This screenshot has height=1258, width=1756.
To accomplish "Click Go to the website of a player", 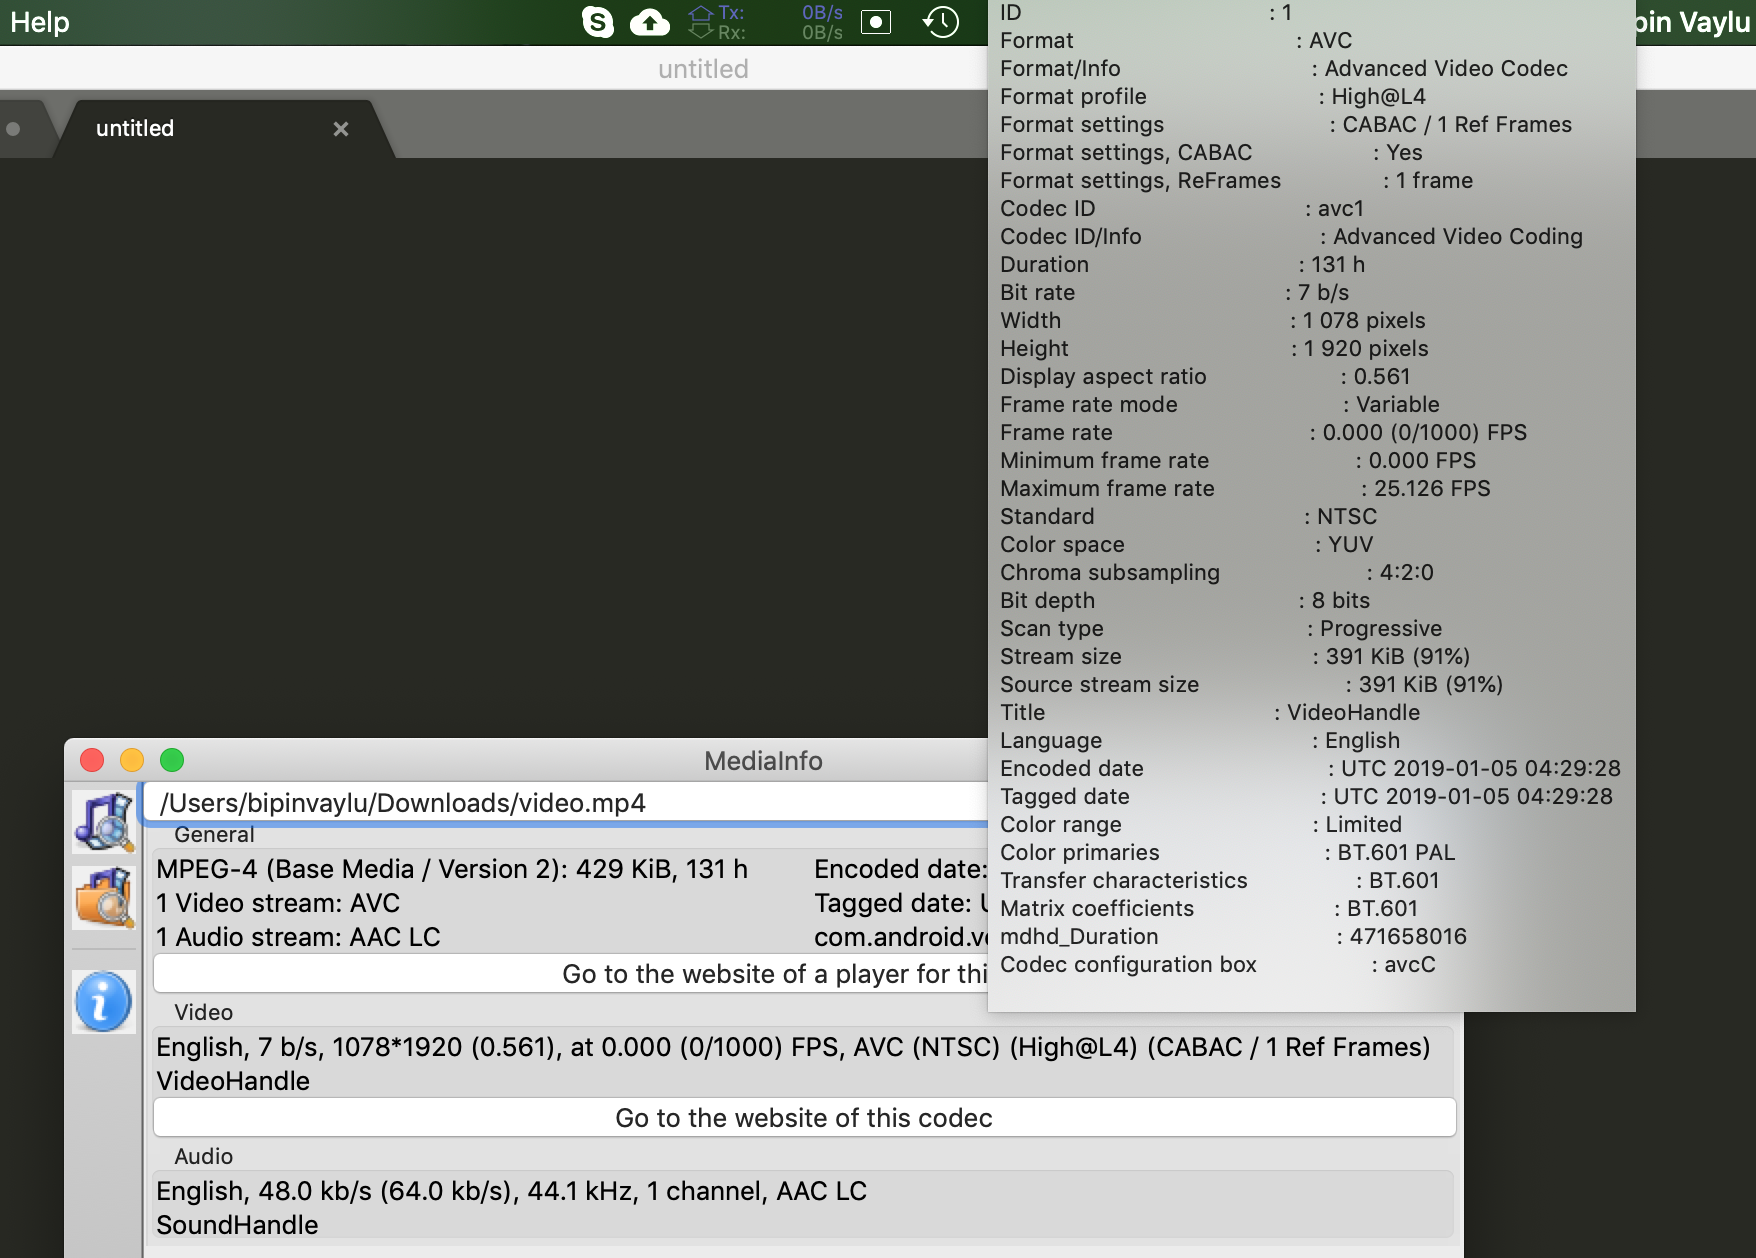I will [x=571, y=974].
